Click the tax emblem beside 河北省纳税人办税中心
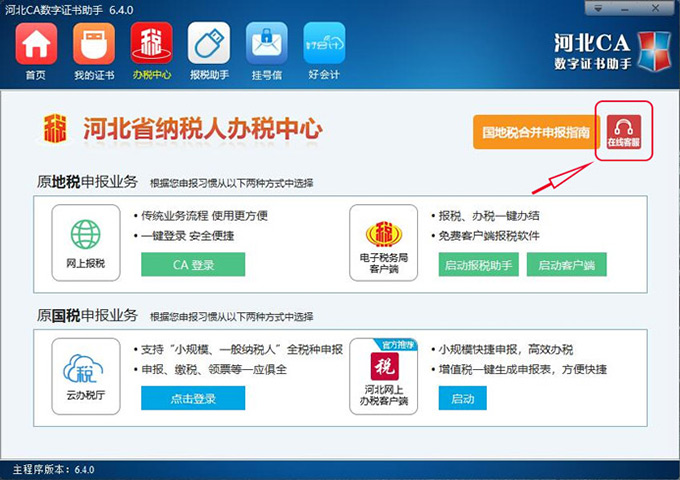This screenshot has width=680, height=480. 55,128
